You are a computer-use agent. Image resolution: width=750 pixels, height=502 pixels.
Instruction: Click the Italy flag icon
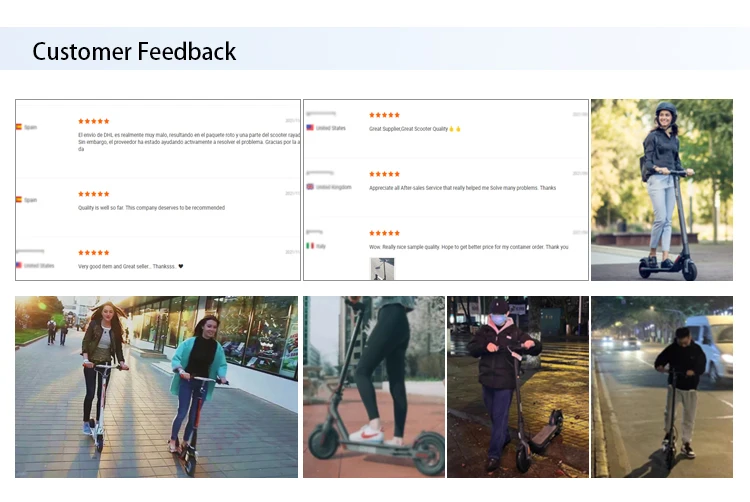click(310, 245)
